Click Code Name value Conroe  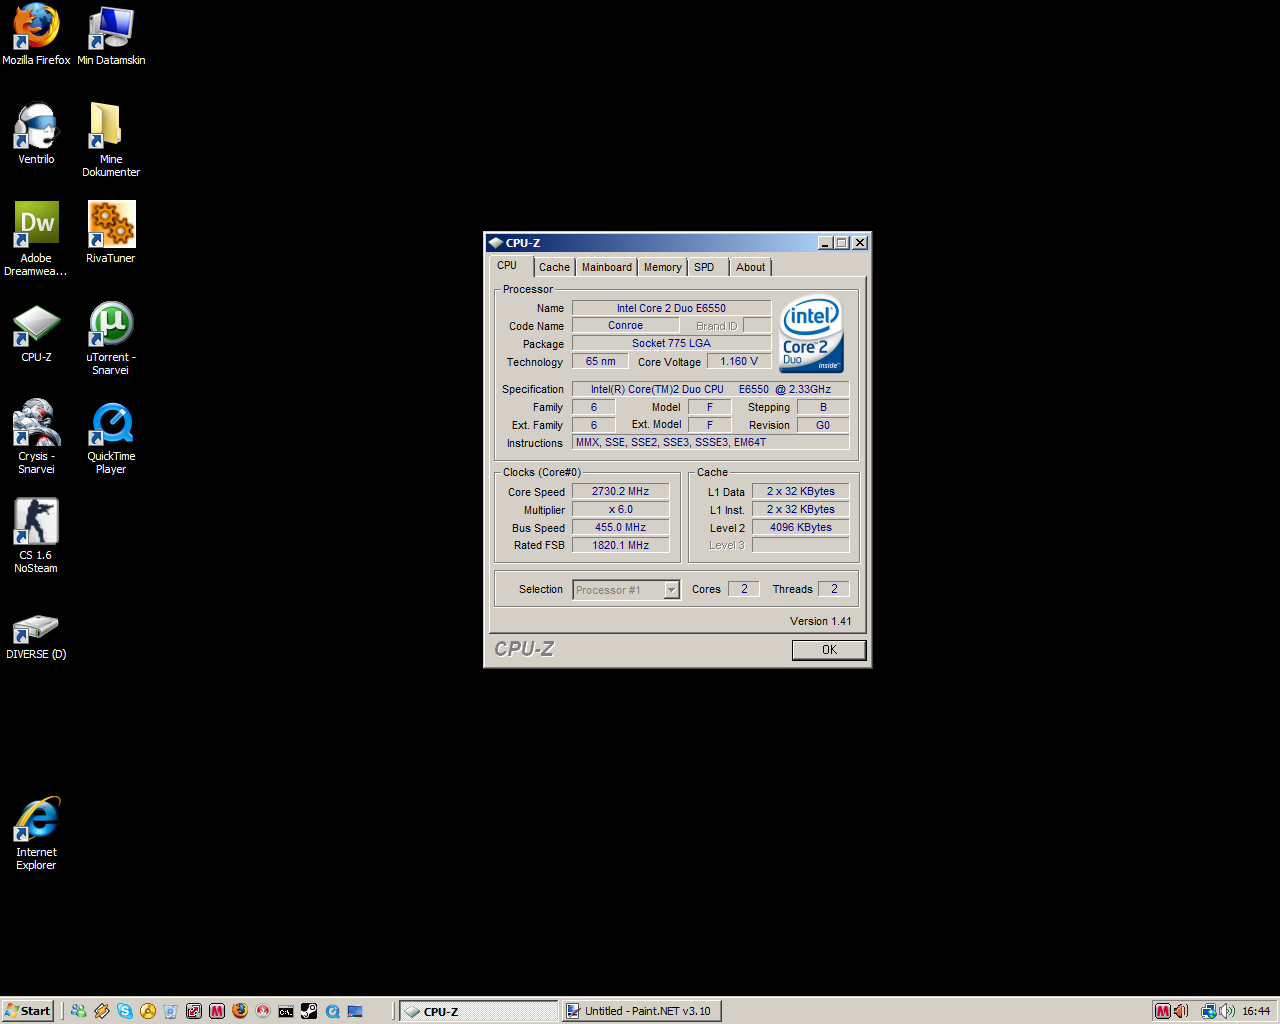pyautogui.click(x=626, y=326)
